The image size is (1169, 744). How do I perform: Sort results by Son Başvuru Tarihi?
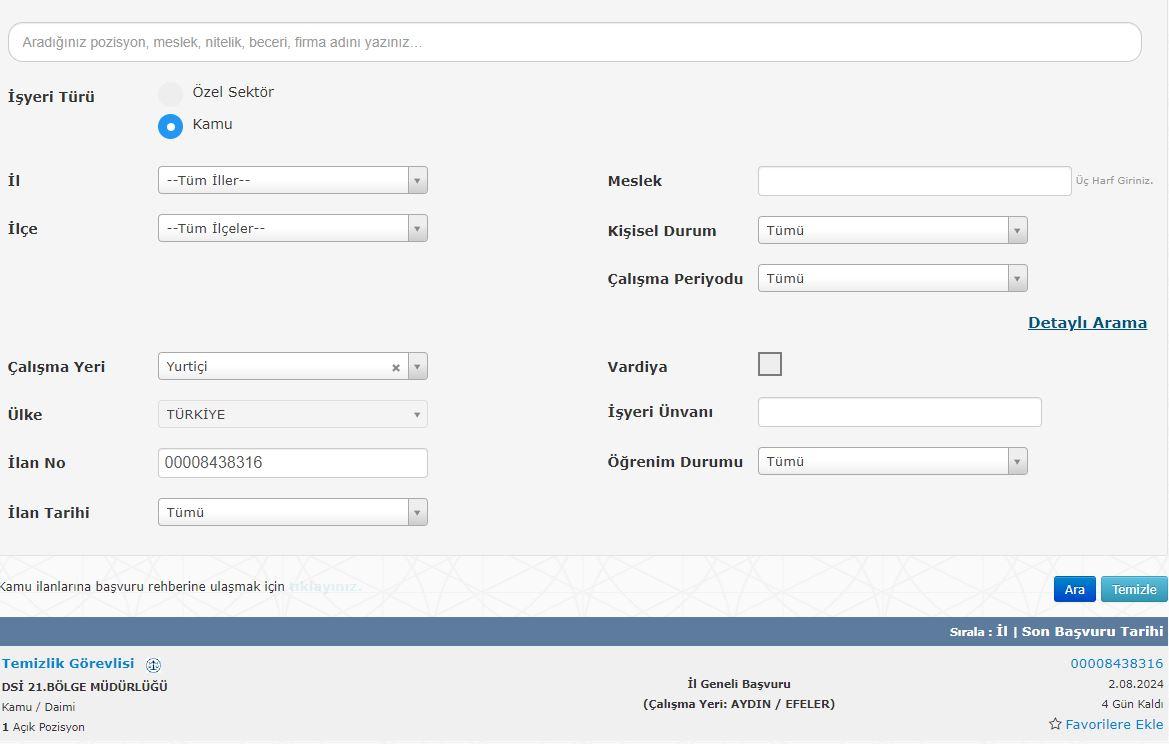click(x=1092, y=631)
